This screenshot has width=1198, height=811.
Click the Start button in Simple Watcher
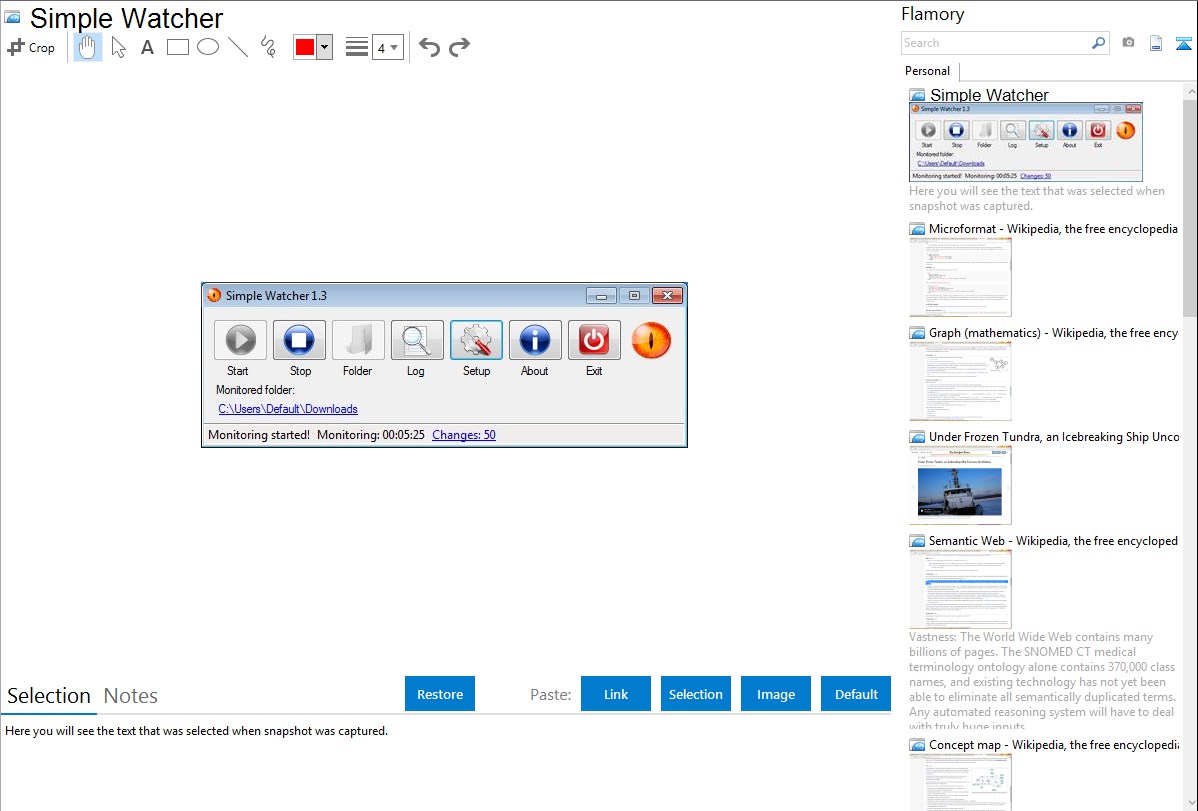[240, 340]
